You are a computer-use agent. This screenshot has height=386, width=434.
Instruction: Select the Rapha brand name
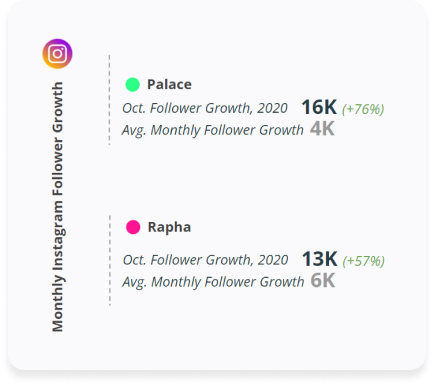pyautogui.click(x=169, y=227)
